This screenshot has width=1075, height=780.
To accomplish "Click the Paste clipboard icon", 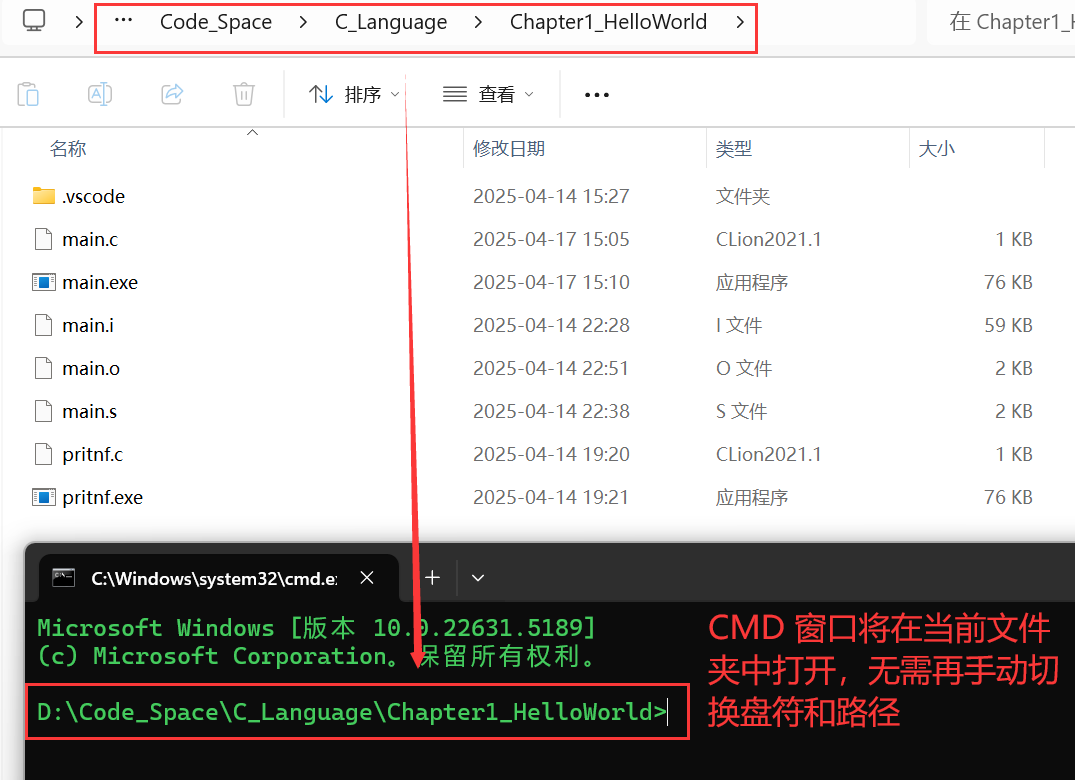I will (x=28, y=94).
